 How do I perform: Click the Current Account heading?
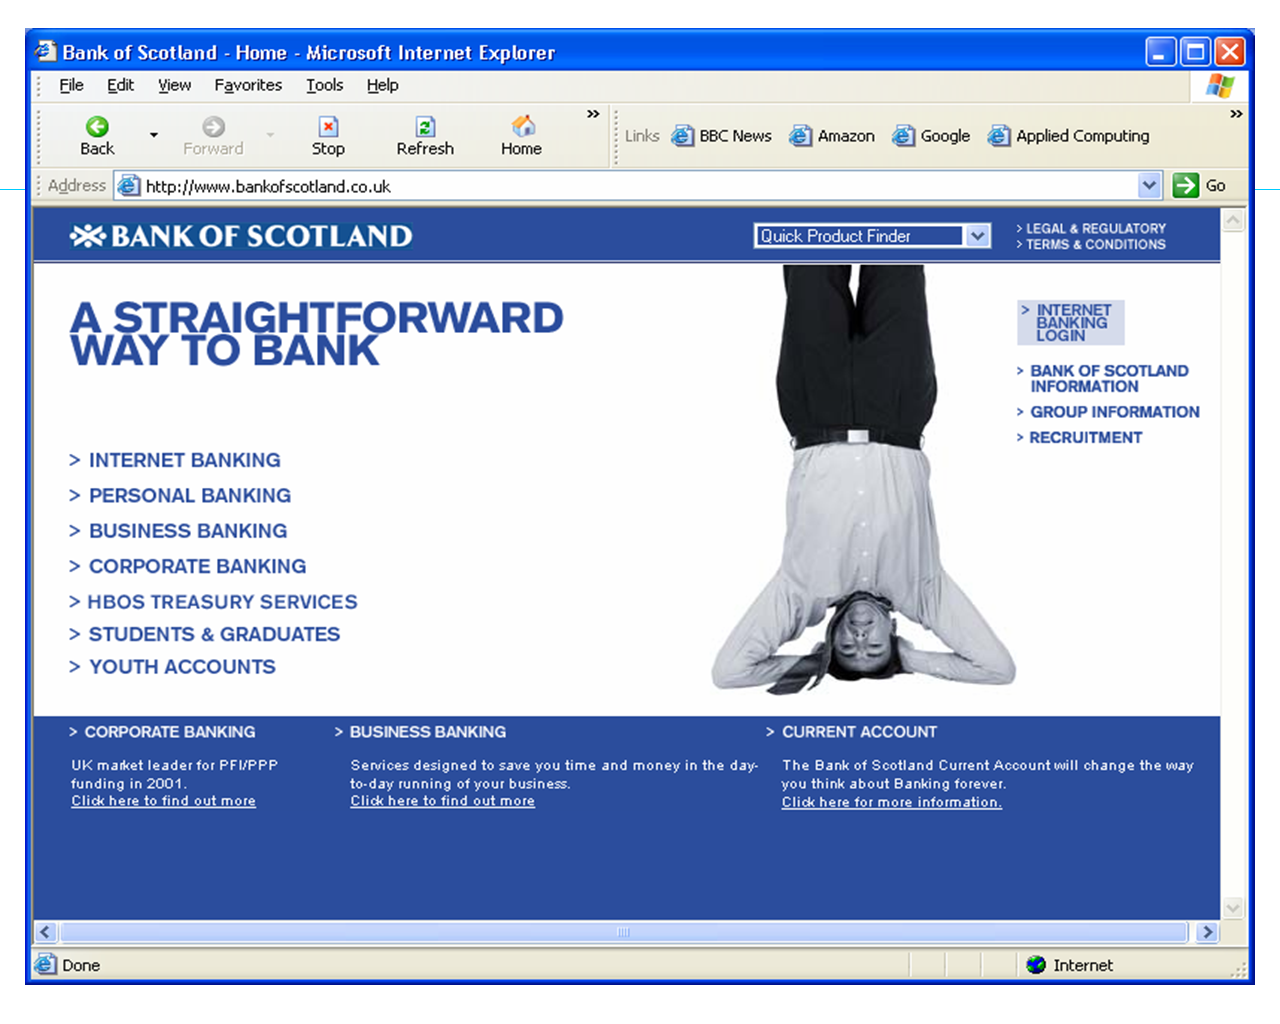coord(852,732)
